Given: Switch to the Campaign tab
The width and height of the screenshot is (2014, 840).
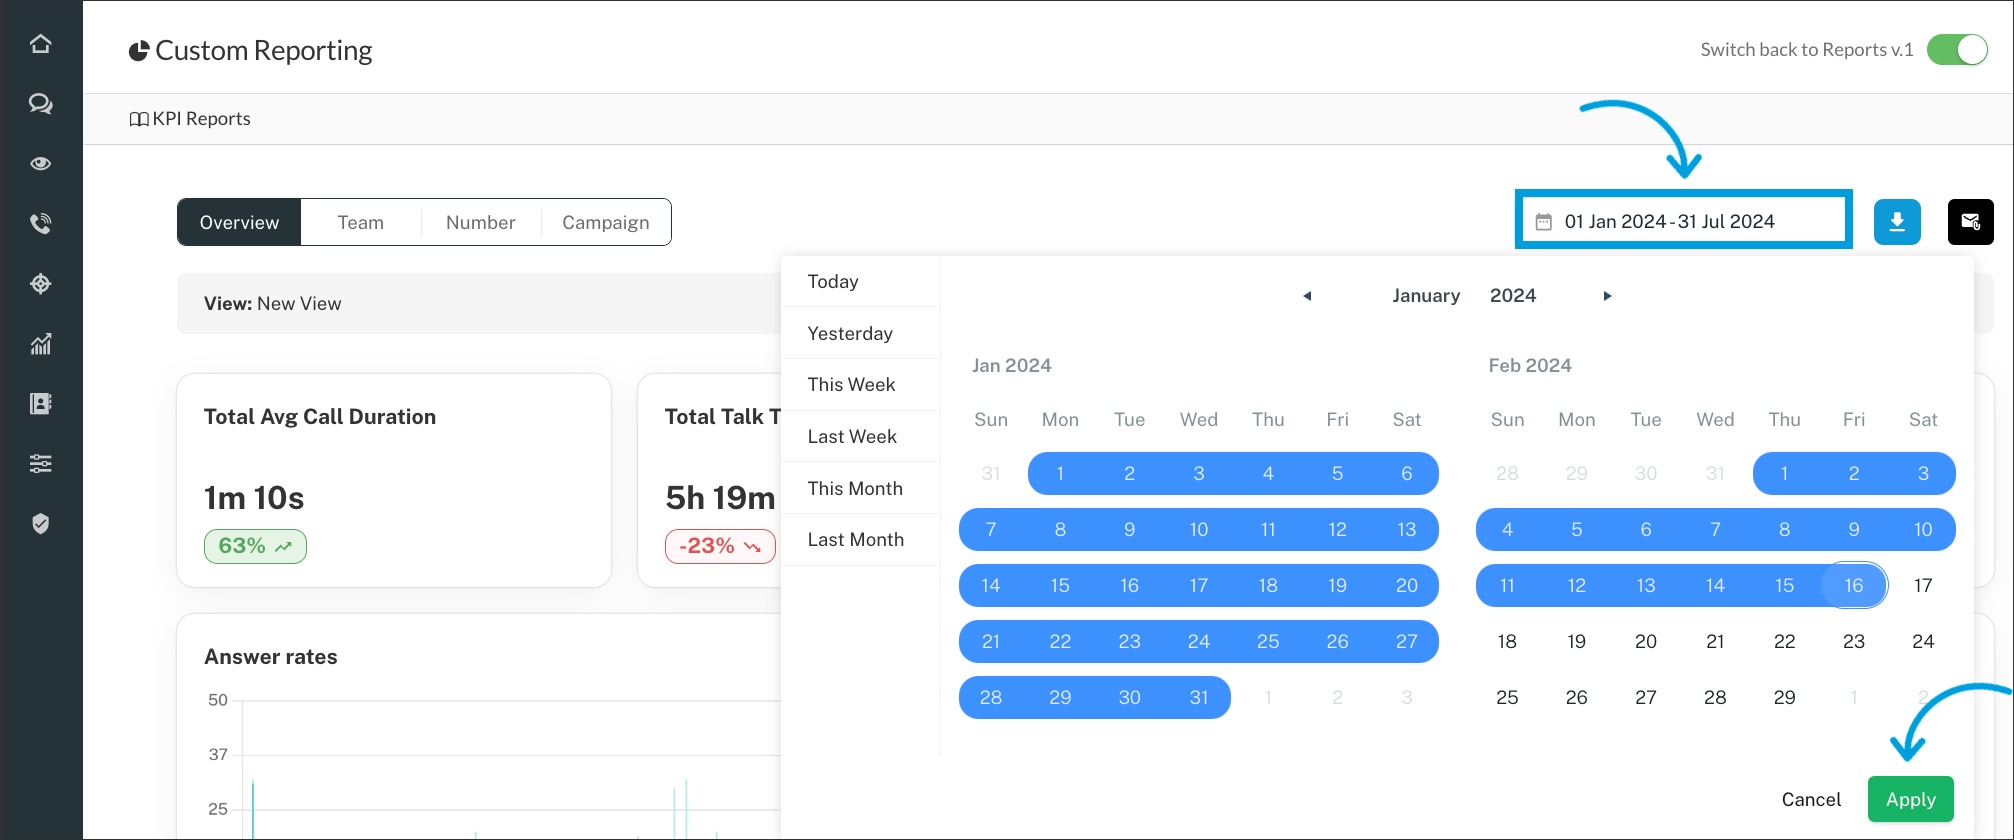Looking at the screenshot, I should (x=605, y=223).
